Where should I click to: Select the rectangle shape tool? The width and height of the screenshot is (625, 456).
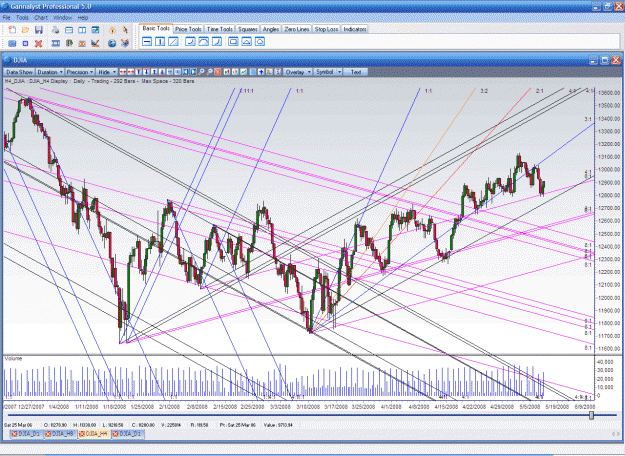[x=233, y=41]
